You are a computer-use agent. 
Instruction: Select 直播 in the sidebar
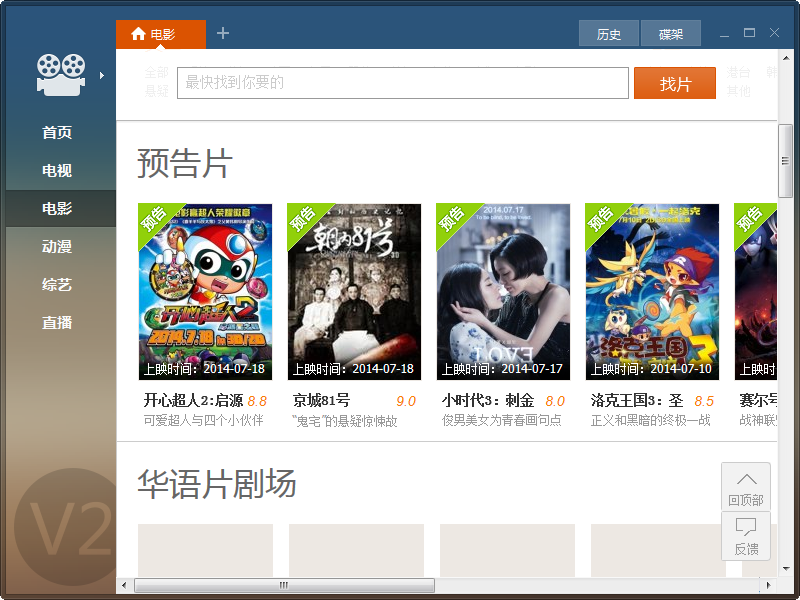point(57,322)
